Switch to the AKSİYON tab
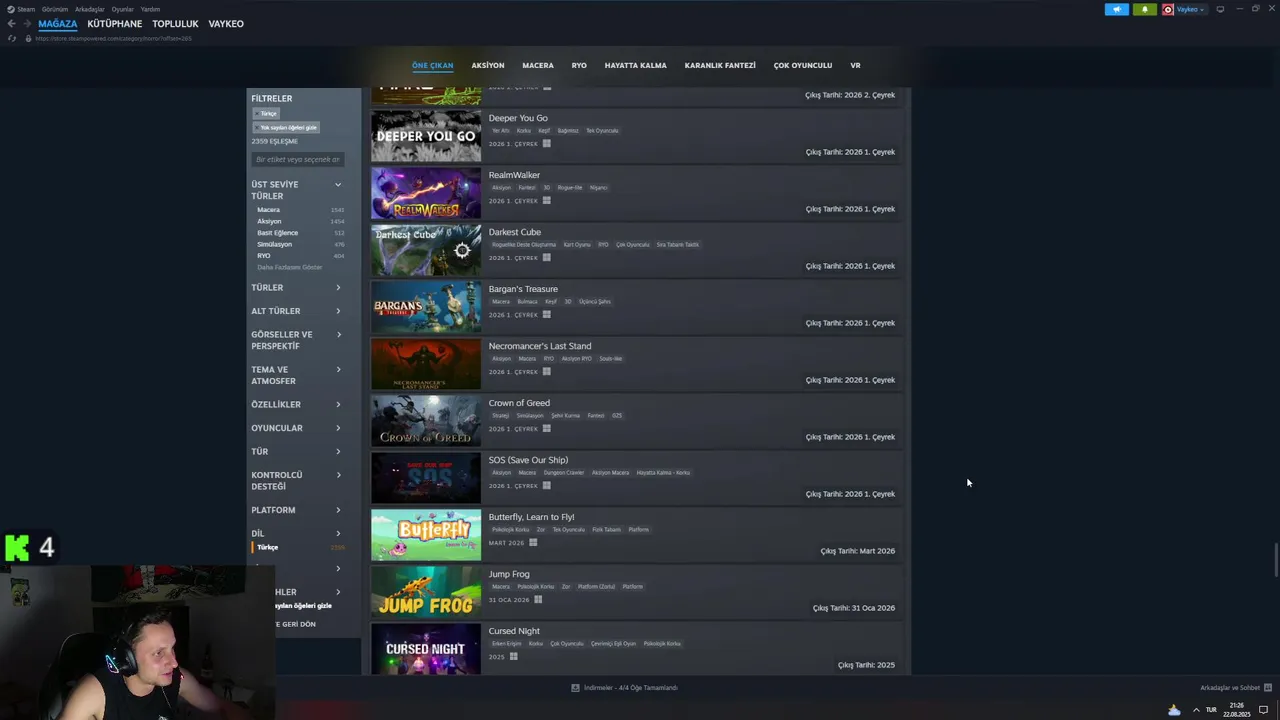The image size is (1280, 720). point(488,65)
